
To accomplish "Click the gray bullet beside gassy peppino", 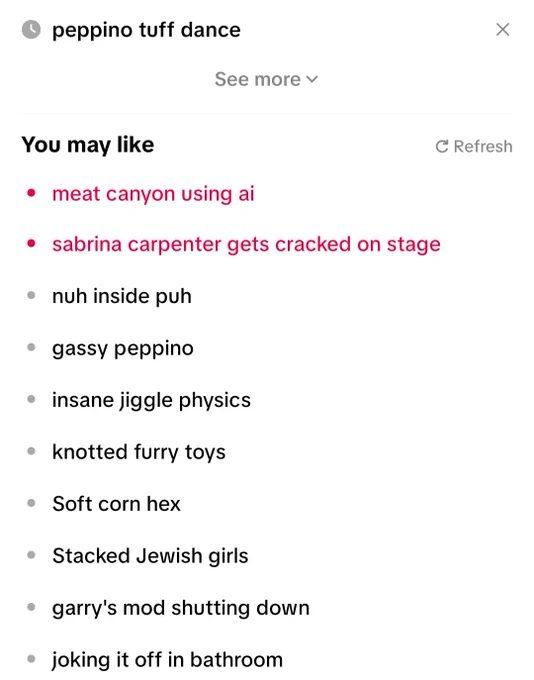I will point(31,347).
